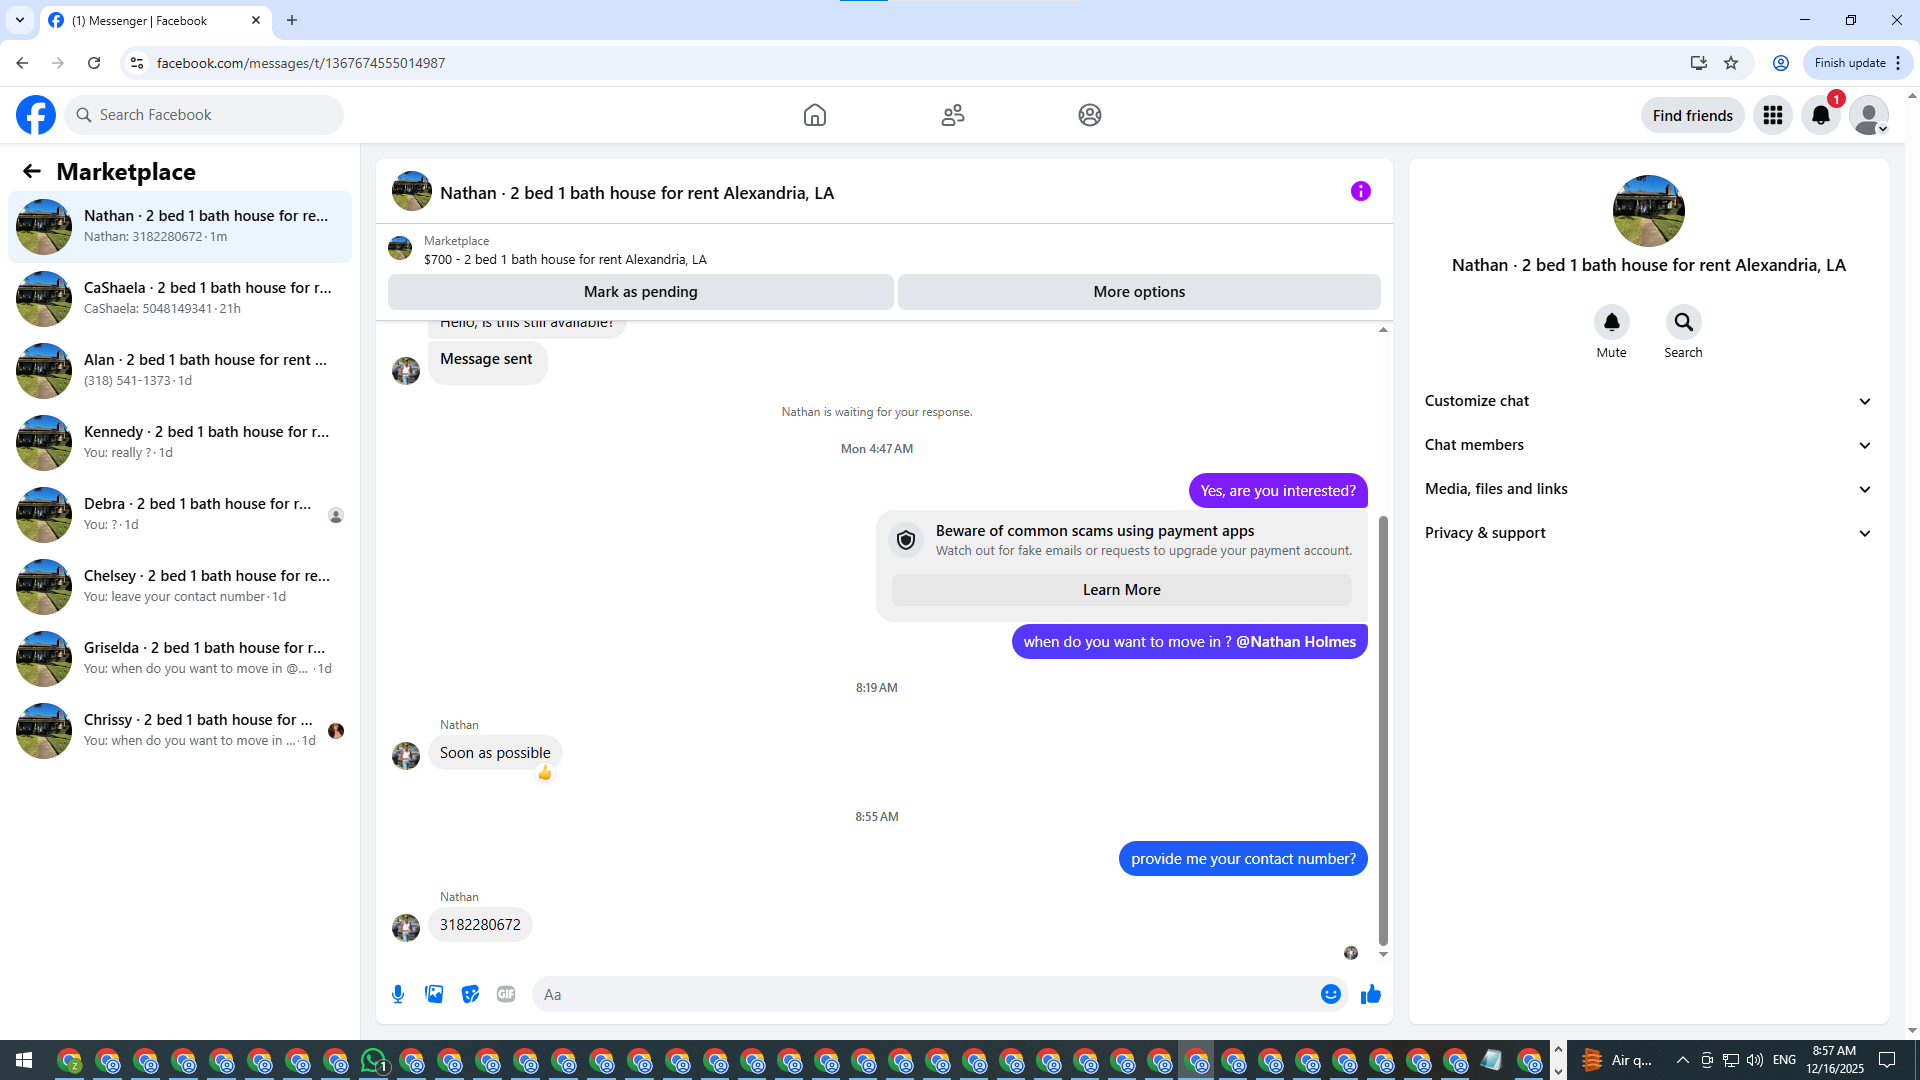Viewport: 1920px width, 1080px height.
Task: Open the Facebook logo home link
Action: (36, 115)
